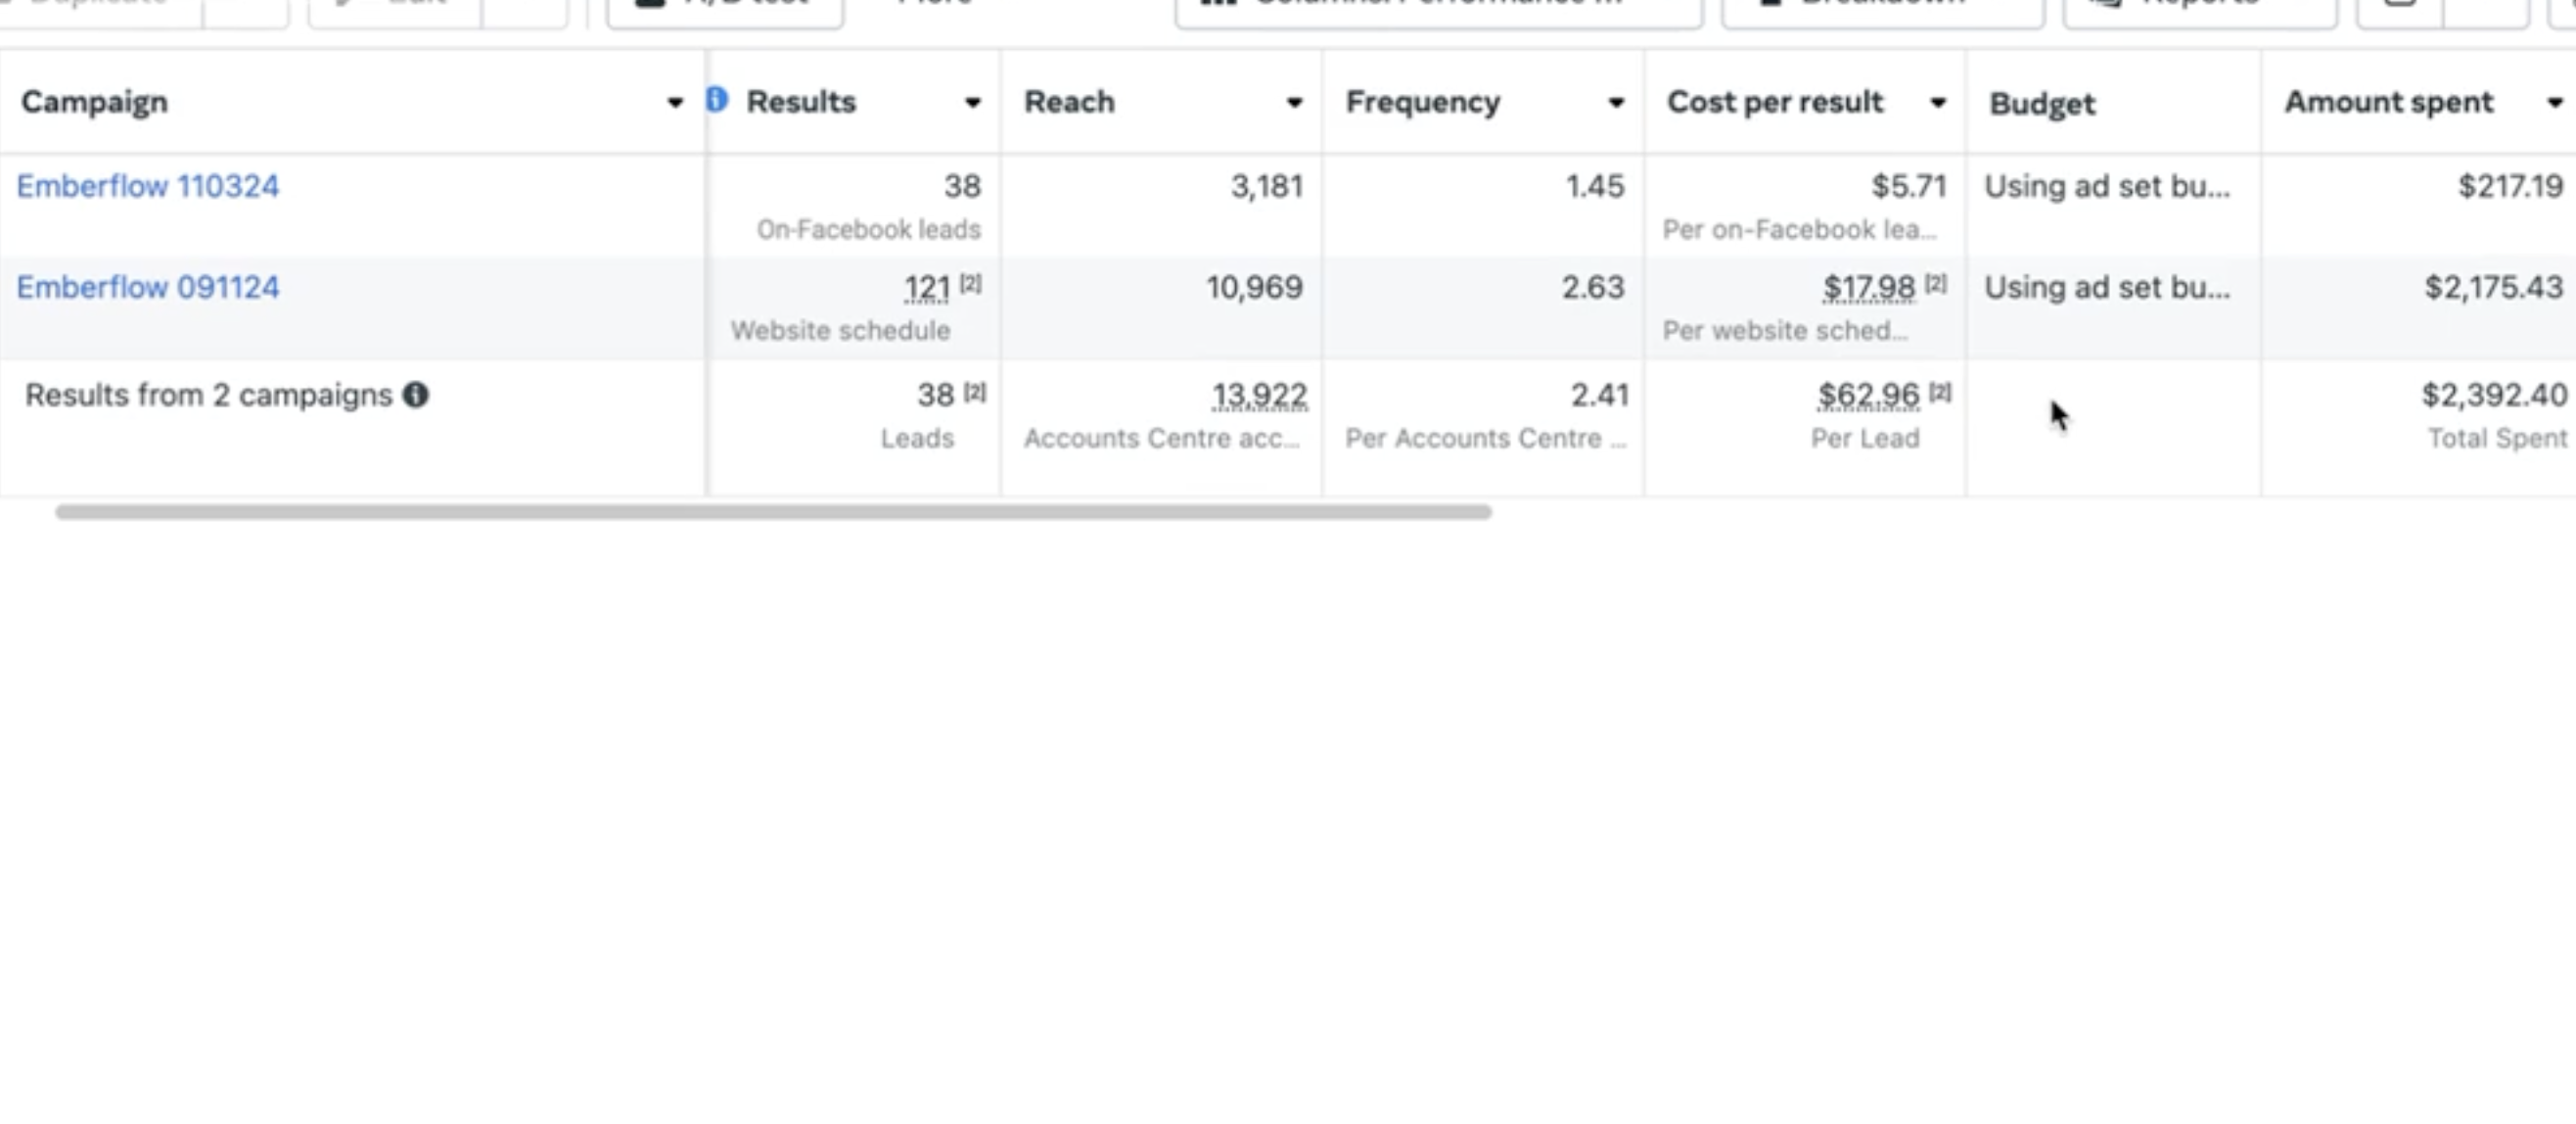Open the Emberflow 110324 campaign

[x=148, y=186]
